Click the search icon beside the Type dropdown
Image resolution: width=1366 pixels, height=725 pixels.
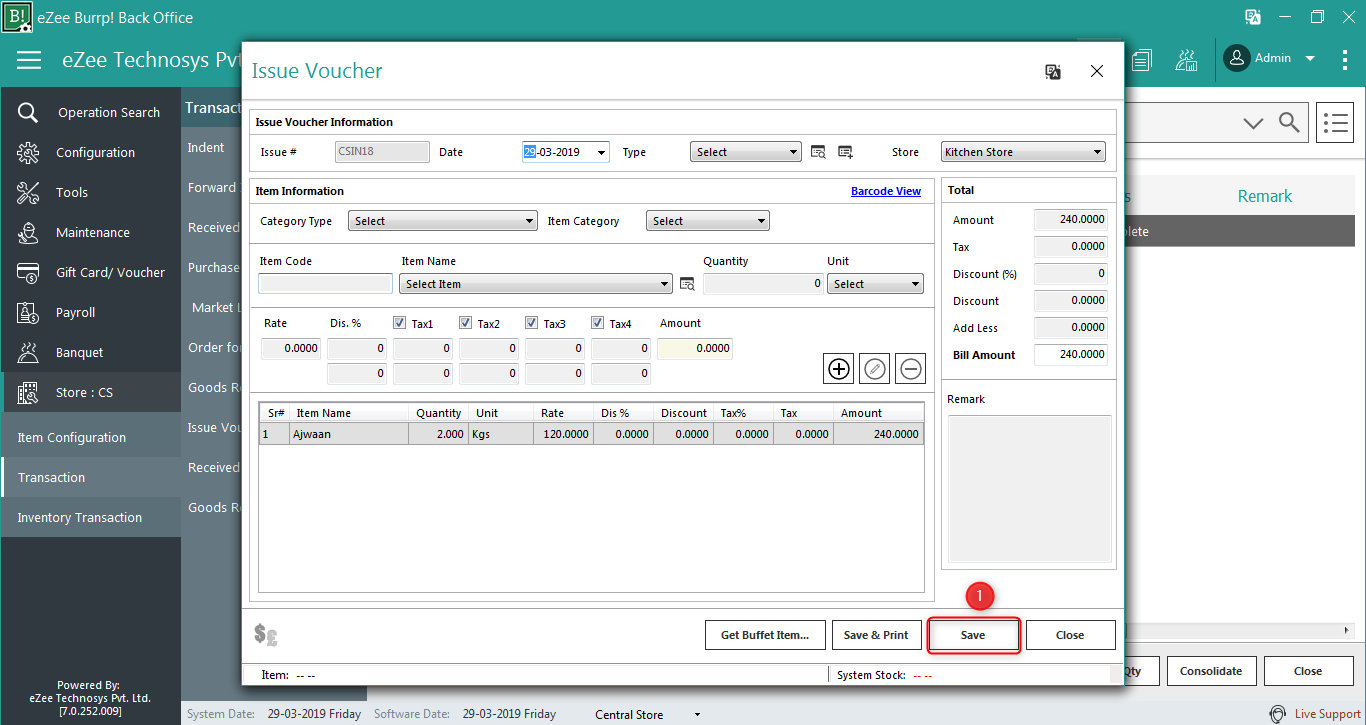[818, 152]
